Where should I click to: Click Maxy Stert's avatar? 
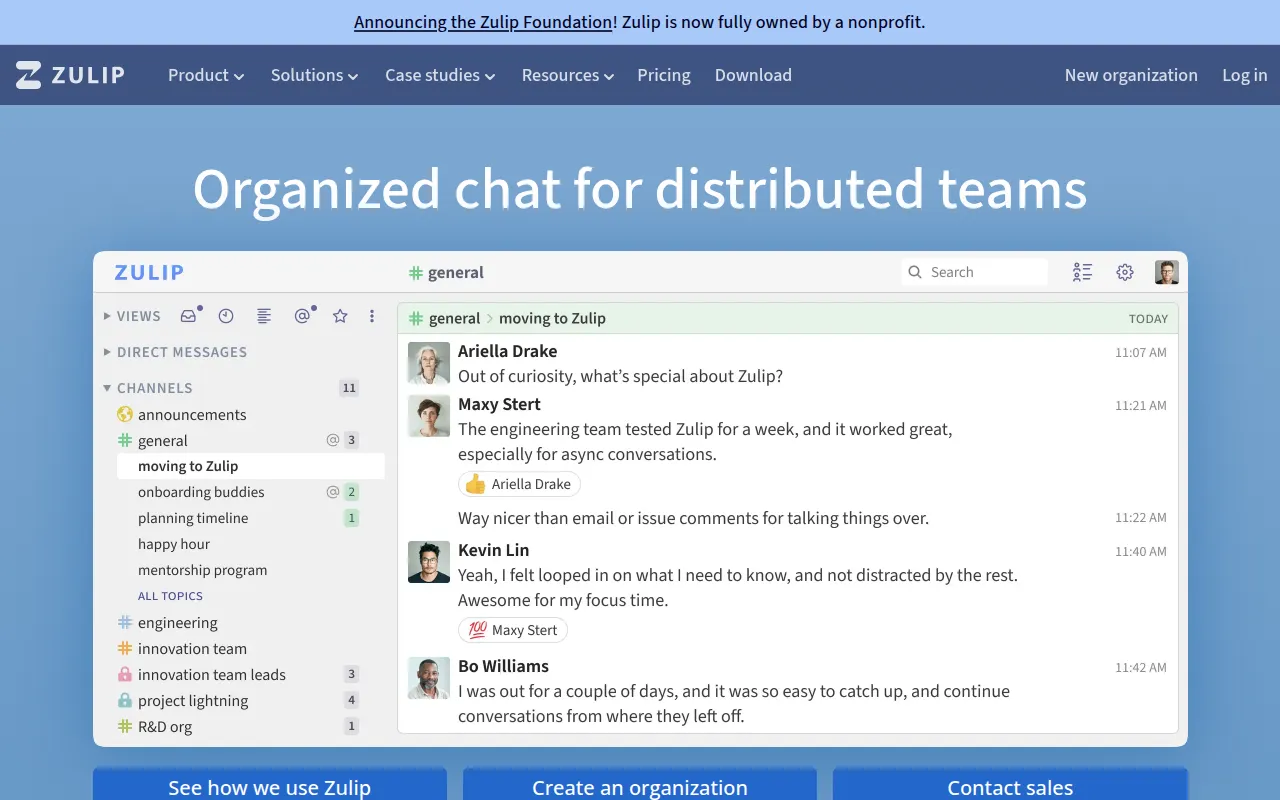click(429, 416)
